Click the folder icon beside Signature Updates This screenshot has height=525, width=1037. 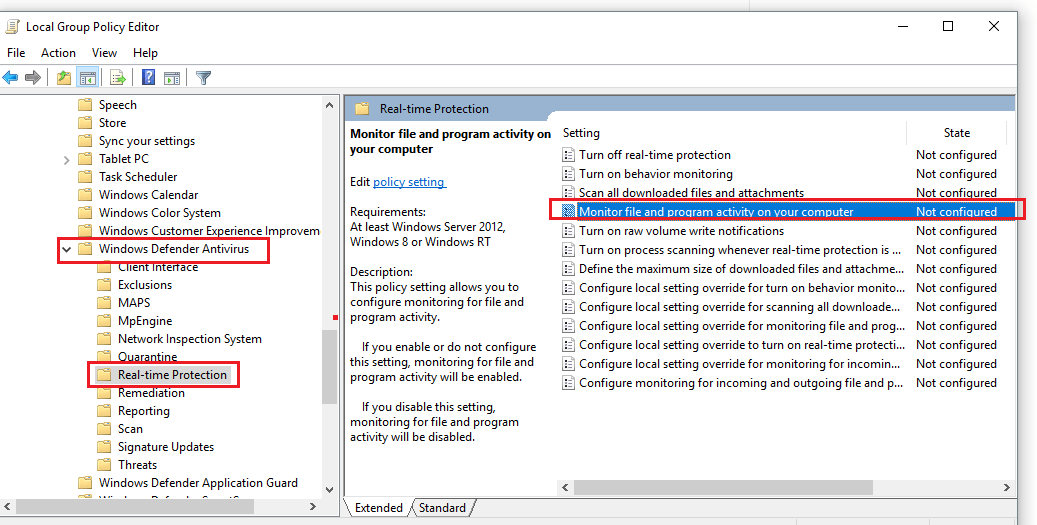pyautogui.click(x=104, y=447)
